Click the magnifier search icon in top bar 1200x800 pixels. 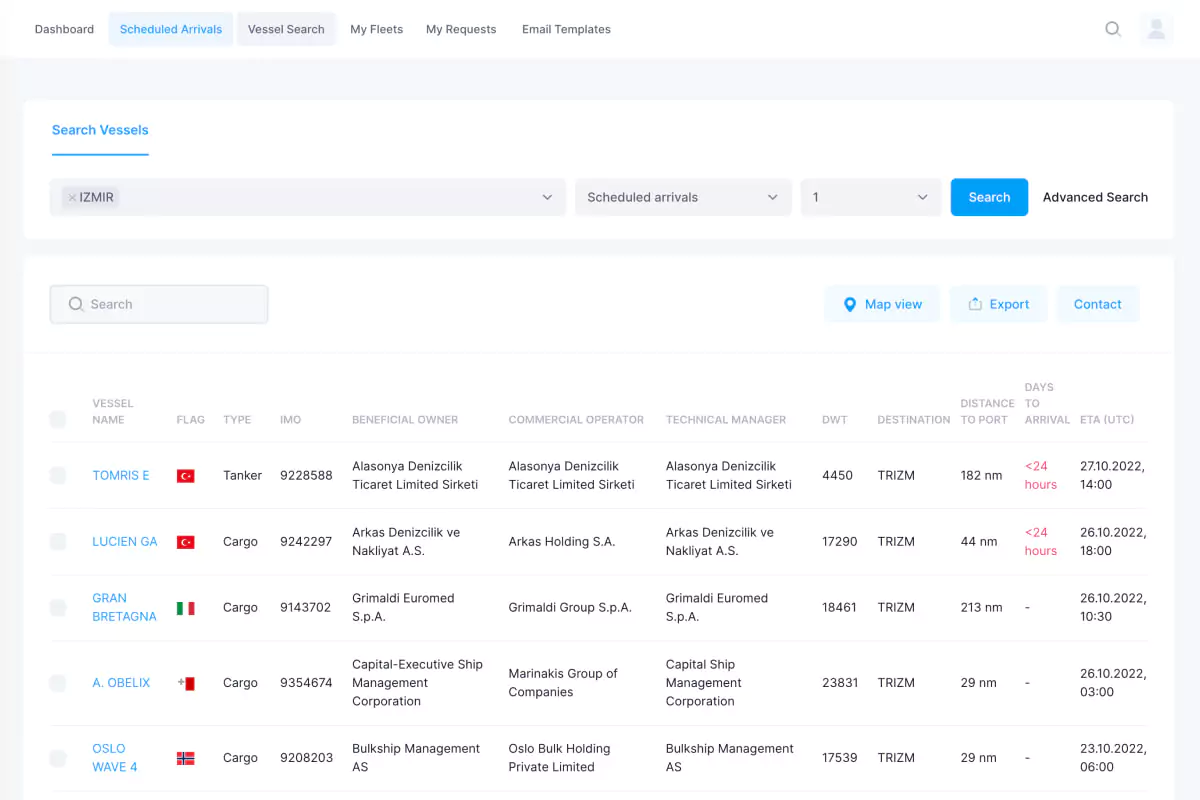[x=1112, y=29]
